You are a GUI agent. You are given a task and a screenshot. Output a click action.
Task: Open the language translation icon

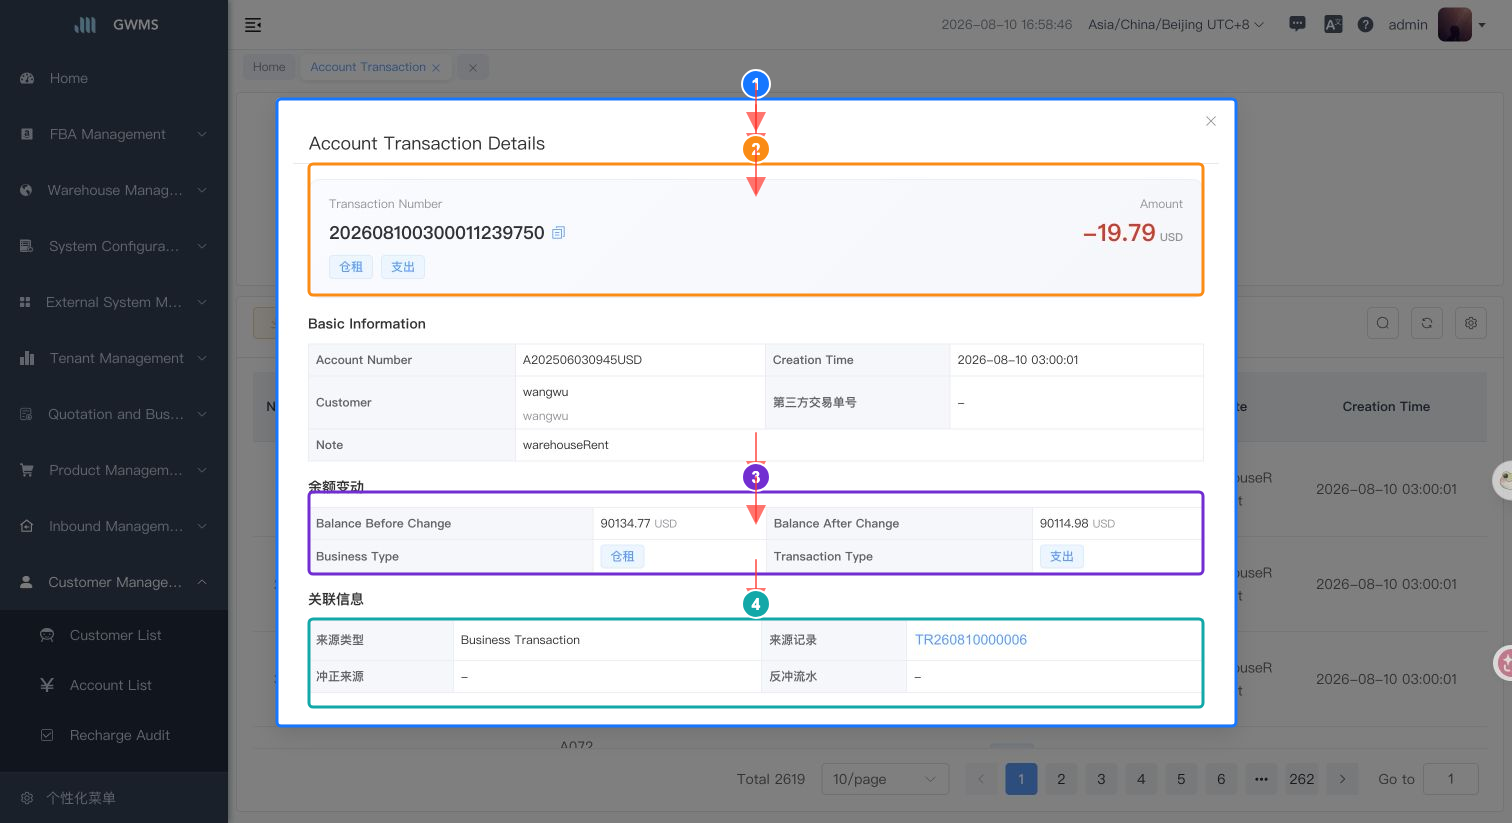click(x=1333, y=24)
